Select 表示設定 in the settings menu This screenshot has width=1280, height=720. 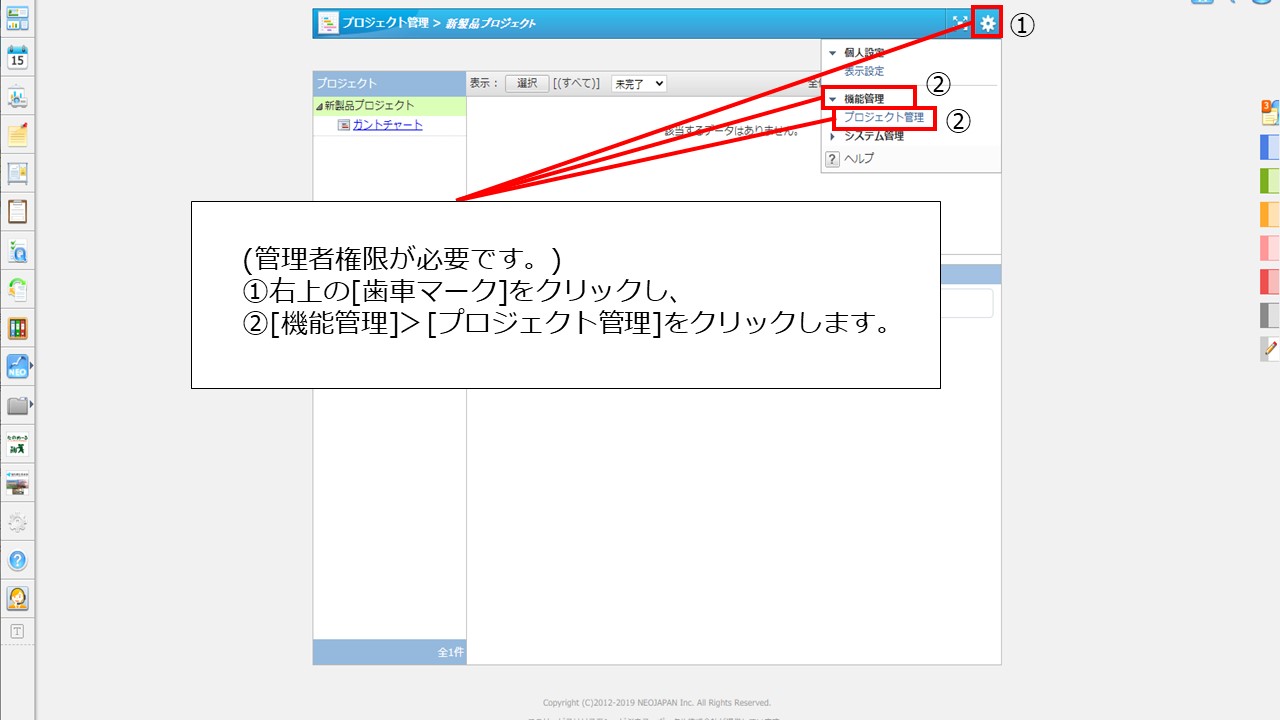864,71
